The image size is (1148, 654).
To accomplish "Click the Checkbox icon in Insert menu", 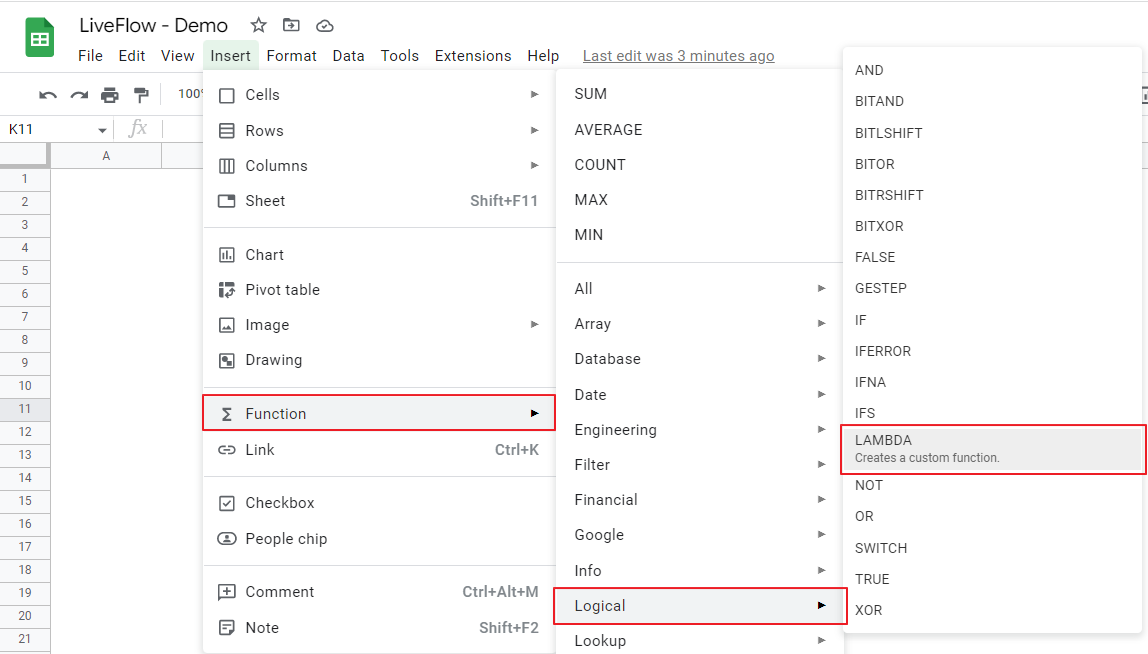I will pos(227,503).
